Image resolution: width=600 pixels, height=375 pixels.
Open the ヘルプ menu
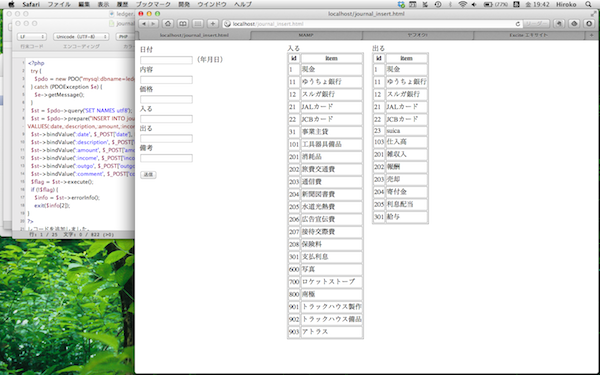coord(243,5)
